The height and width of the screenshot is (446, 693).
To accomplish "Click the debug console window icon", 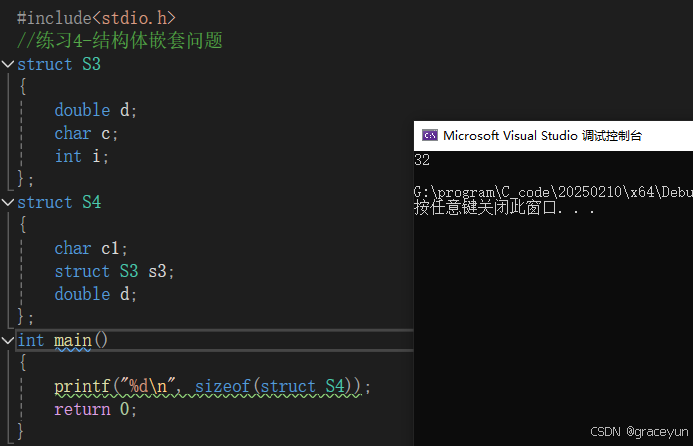I will pyautogui.click(x=430, y=135).
